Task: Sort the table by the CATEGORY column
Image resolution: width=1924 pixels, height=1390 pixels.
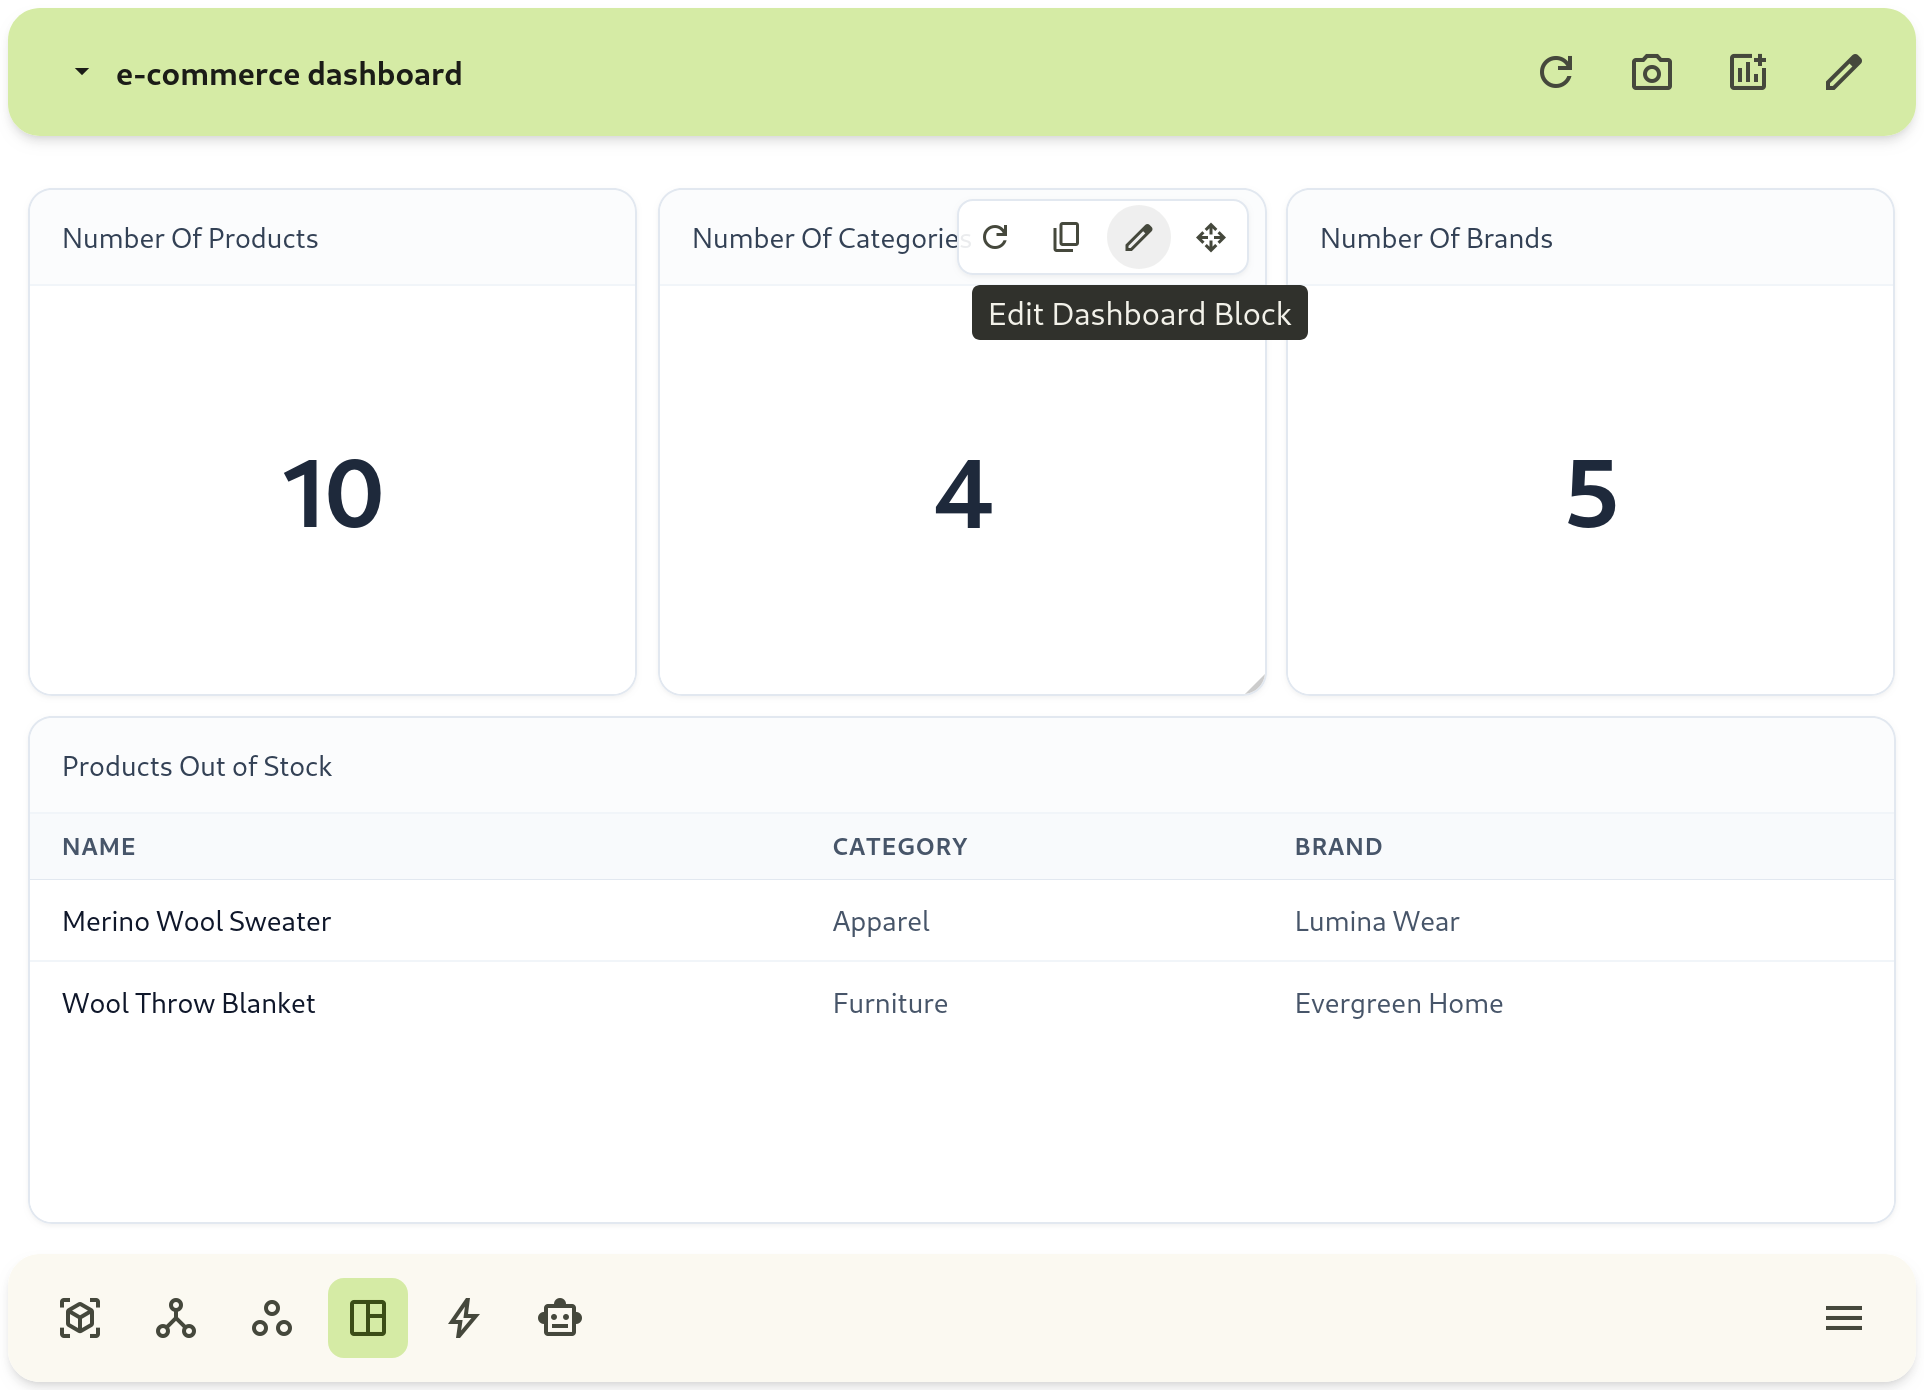Action: click(x=899, y=846)
